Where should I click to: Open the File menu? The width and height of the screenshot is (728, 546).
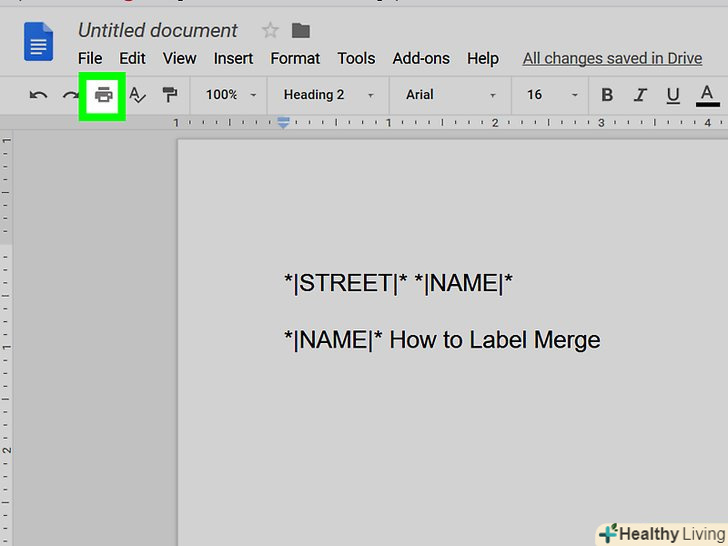tap(90, 59)
